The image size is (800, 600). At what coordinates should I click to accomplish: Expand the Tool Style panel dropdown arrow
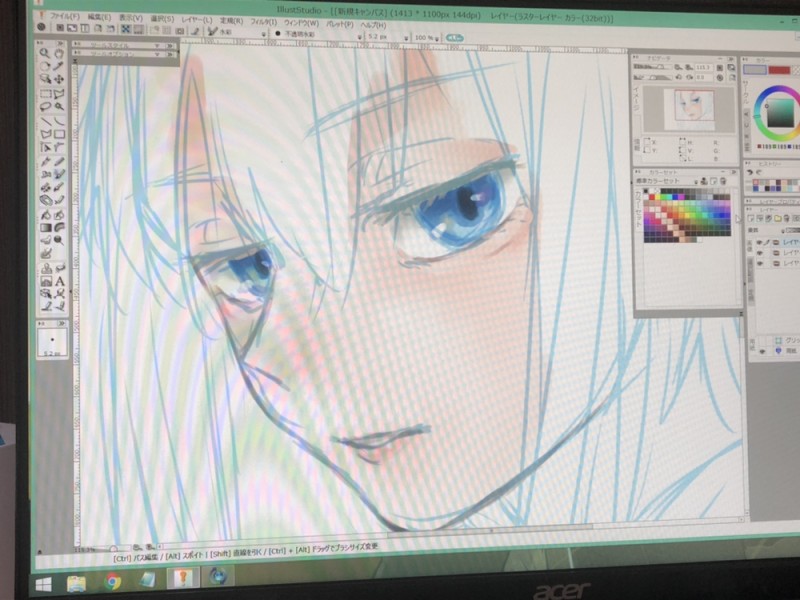click(158, 46)
